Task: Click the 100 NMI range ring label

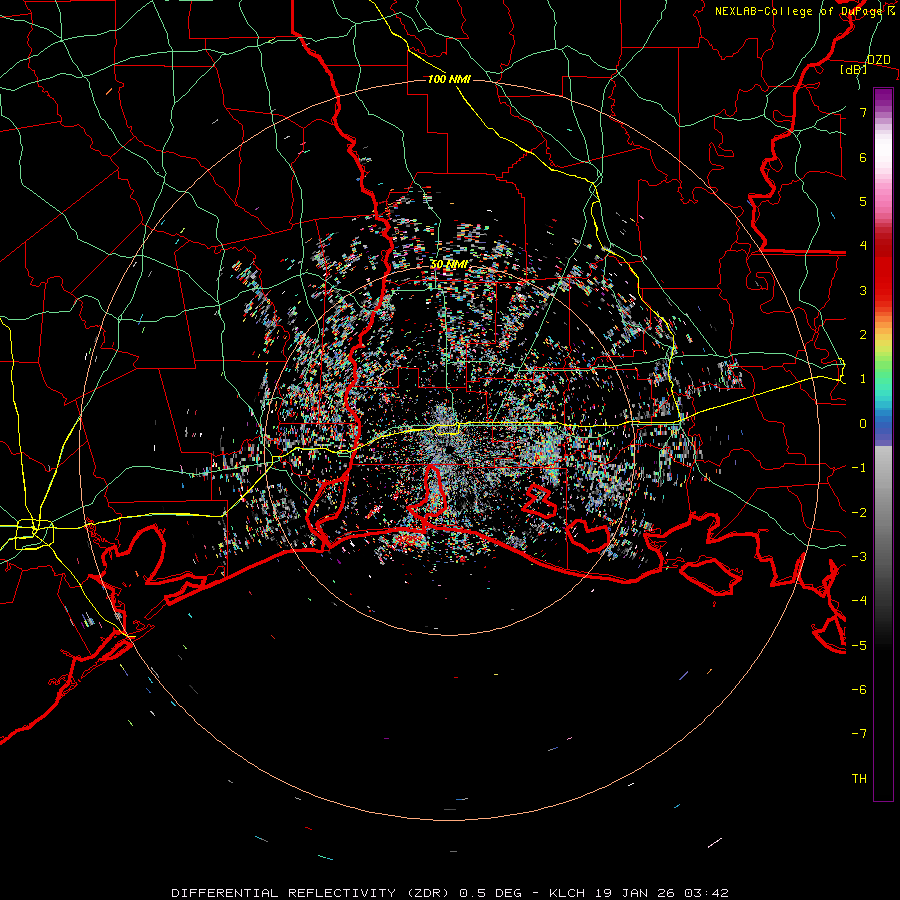Action: [449, 79]
